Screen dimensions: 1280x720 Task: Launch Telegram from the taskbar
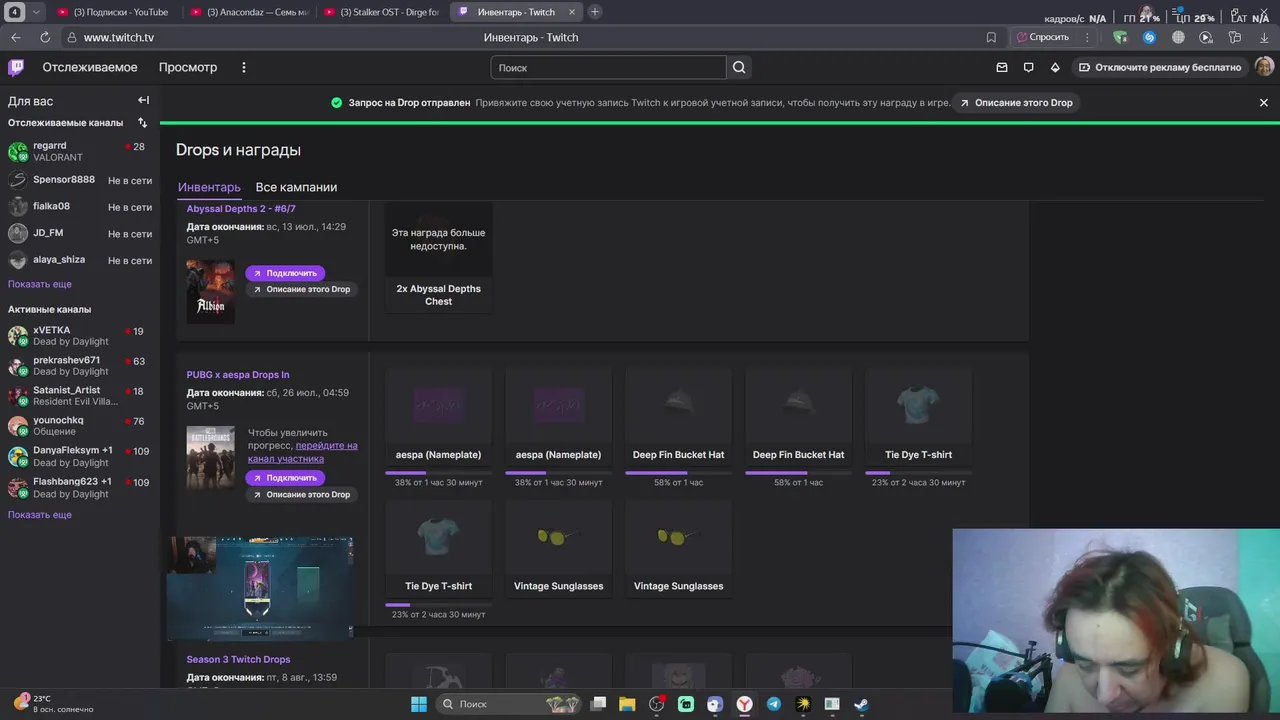tap(774, 704)
